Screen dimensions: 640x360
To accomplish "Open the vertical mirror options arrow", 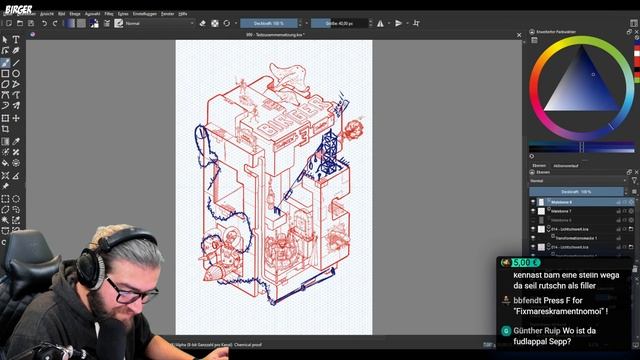I will [407, 23].
